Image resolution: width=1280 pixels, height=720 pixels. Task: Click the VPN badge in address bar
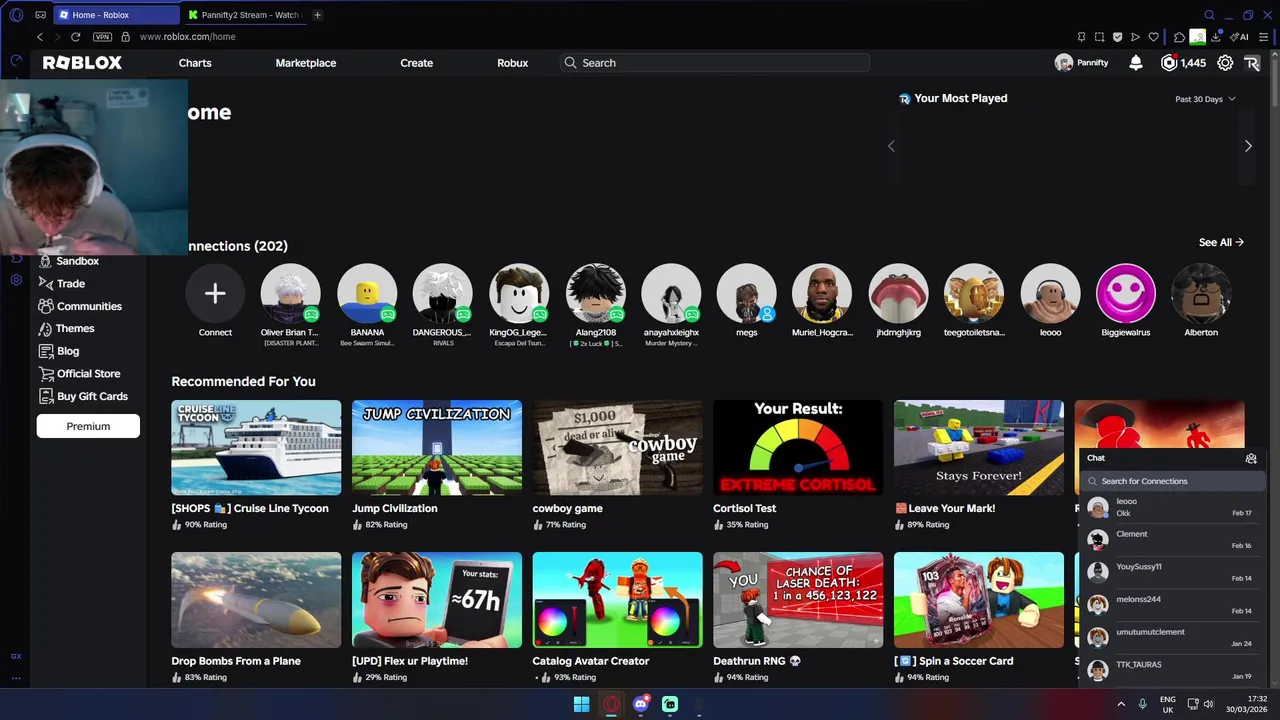point(102,37)
